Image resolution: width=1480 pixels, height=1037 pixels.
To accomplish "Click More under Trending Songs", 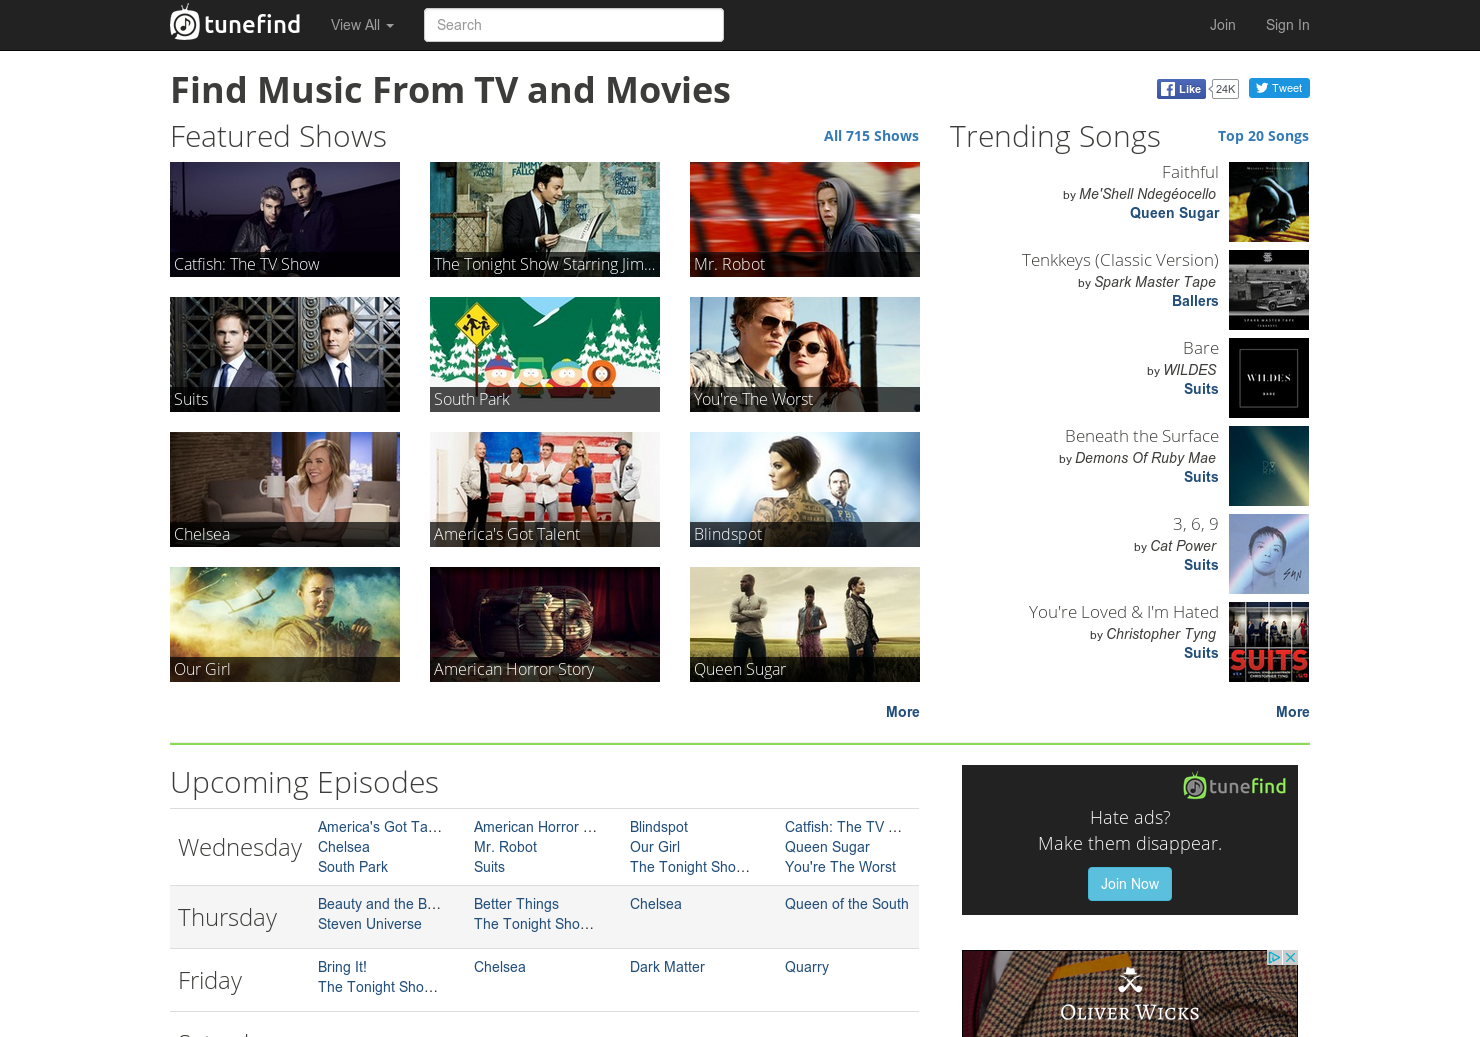I will (x=1292, y=712).
